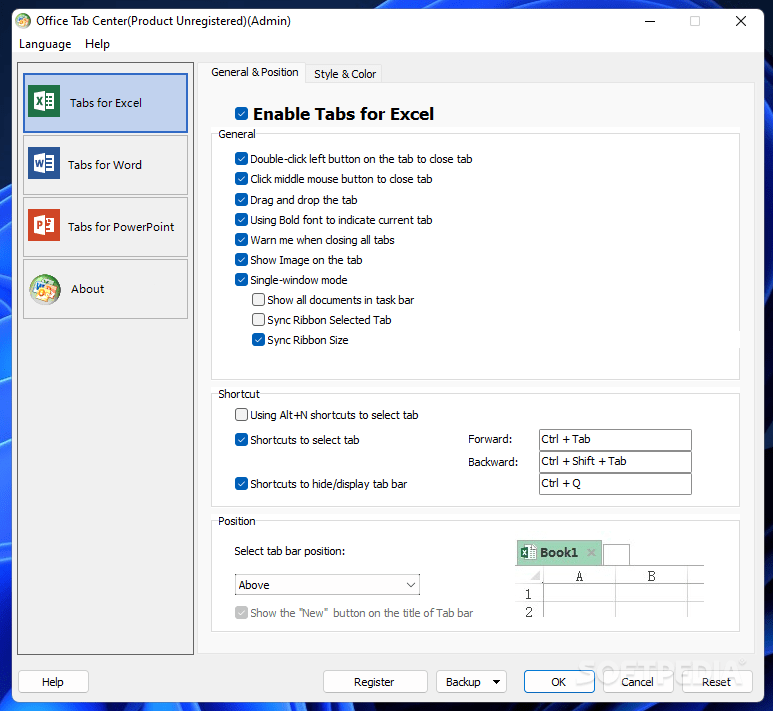Click the Backward shortcut field Ctrl + Shift + Tab

click(x=615, y=462)
